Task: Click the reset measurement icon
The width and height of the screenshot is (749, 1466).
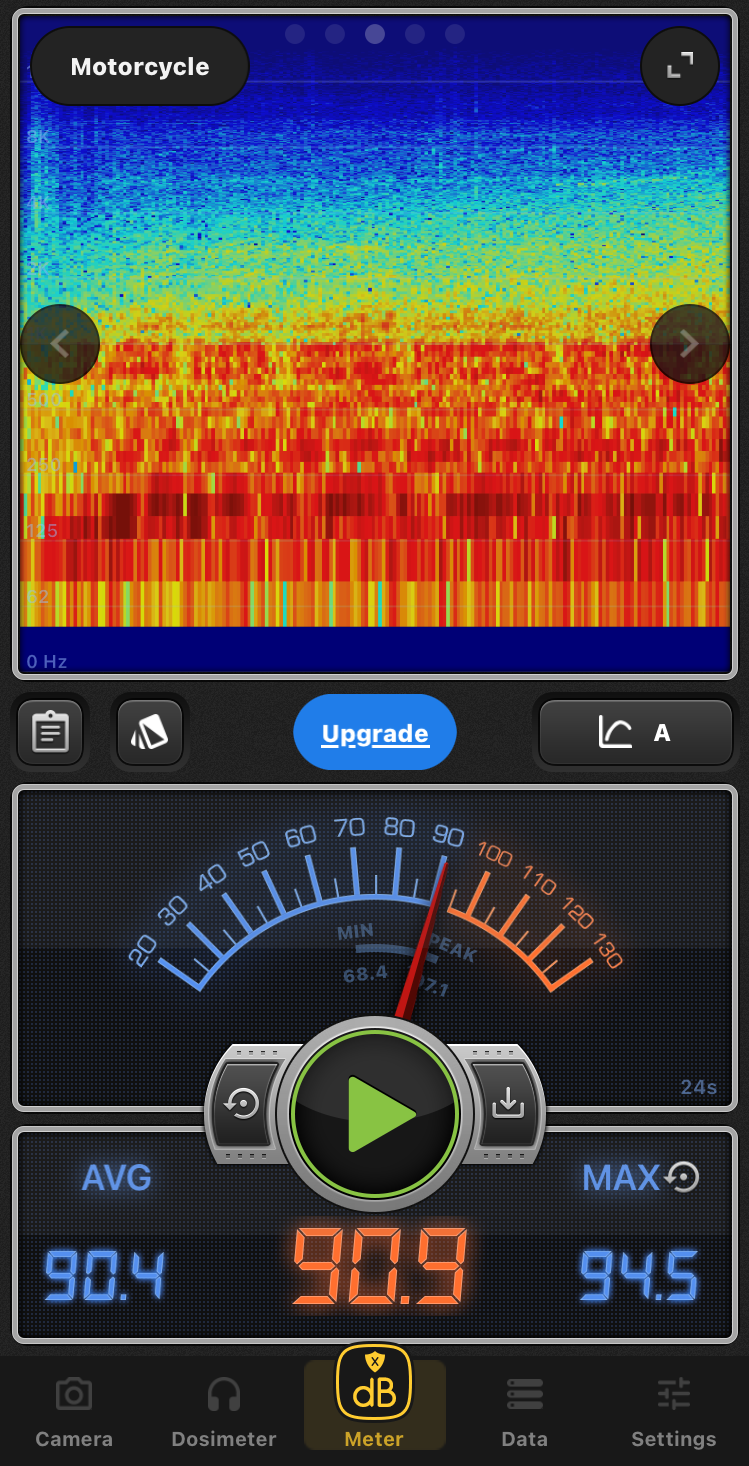Action: pyautogui.click(x=243, y=1103)
